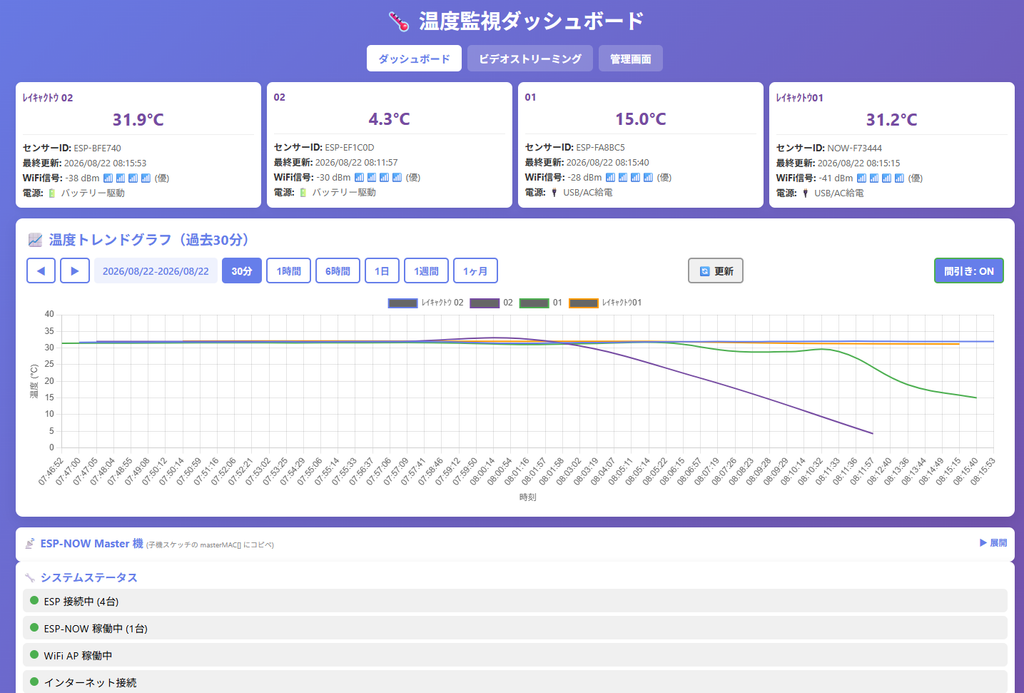The image size is (1024, 693).
Task: Click the last-update time 2026/08/22 08:15:53
Action: [105, 163]
